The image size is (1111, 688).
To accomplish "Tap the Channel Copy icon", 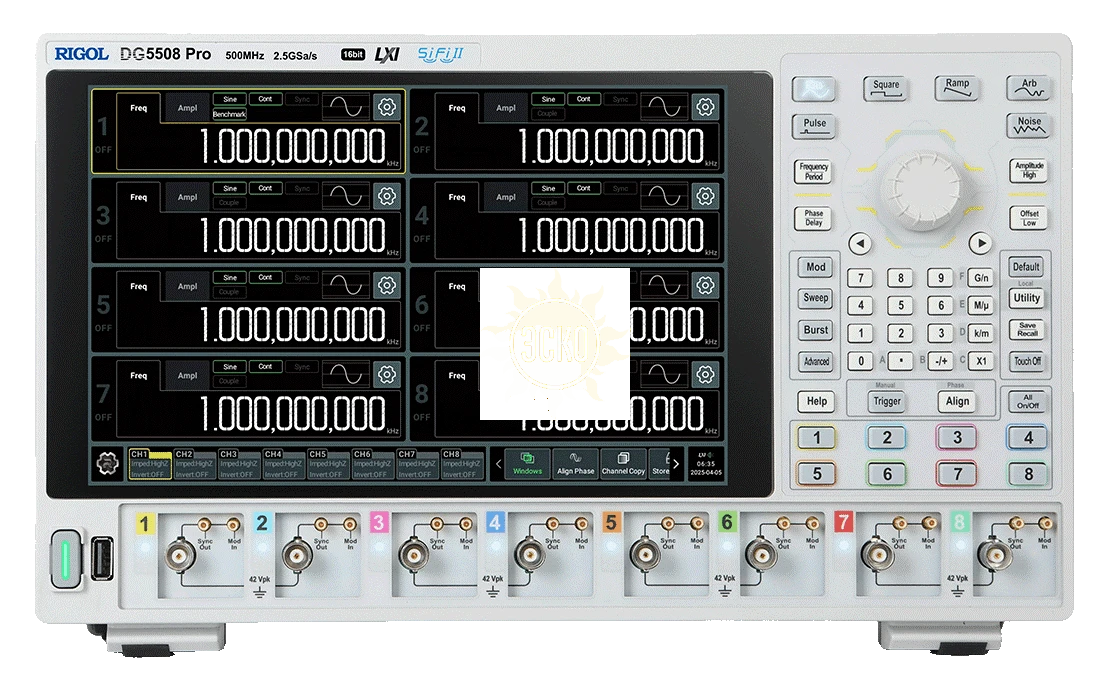I will (623, 464).
